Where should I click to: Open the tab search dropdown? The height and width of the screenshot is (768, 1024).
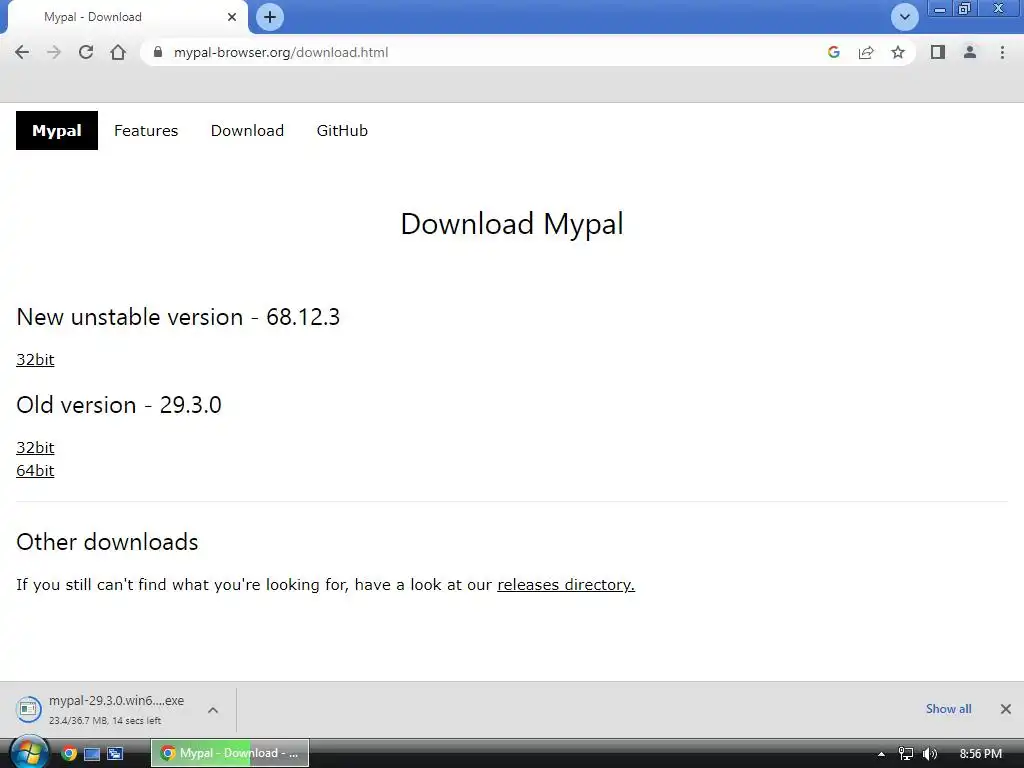point(904,17)
